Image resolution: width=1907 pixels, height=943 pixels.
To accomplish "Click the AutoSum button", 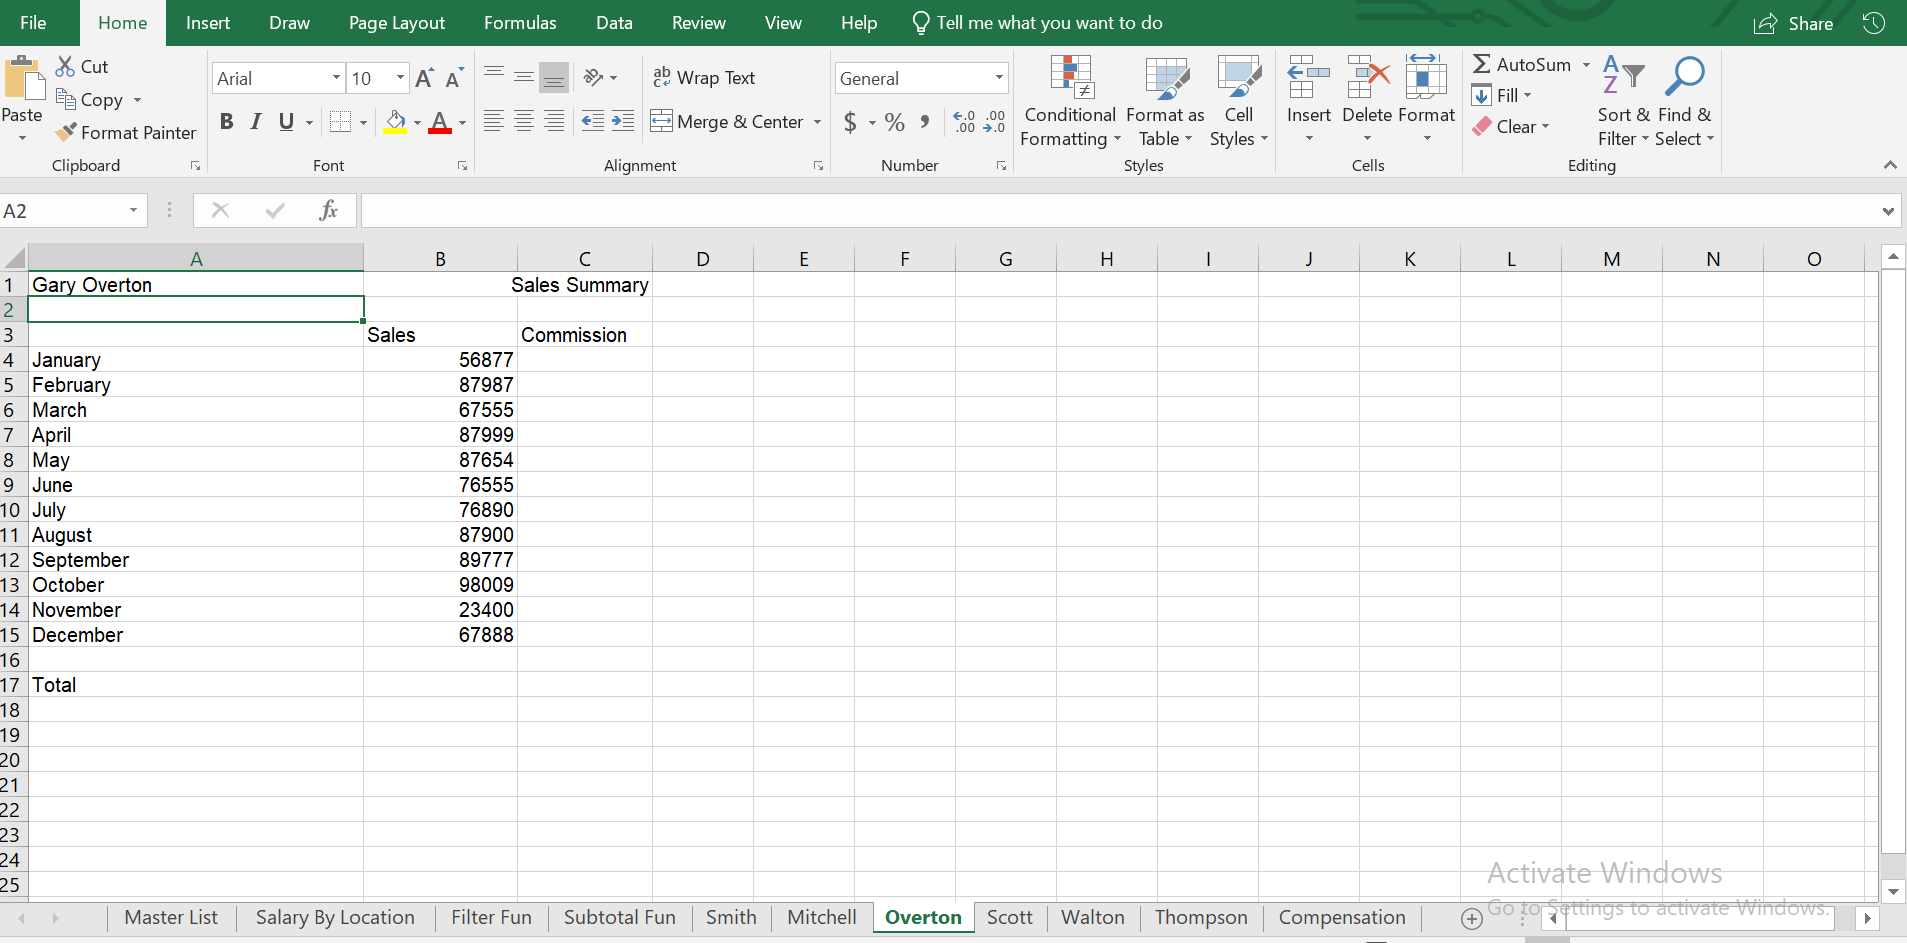I will [x=1522, y=64].
